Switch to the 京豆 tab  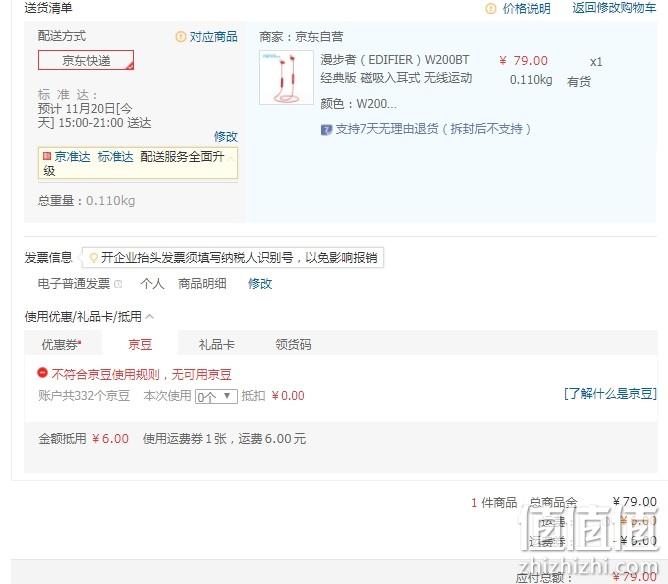click(140, 344)
